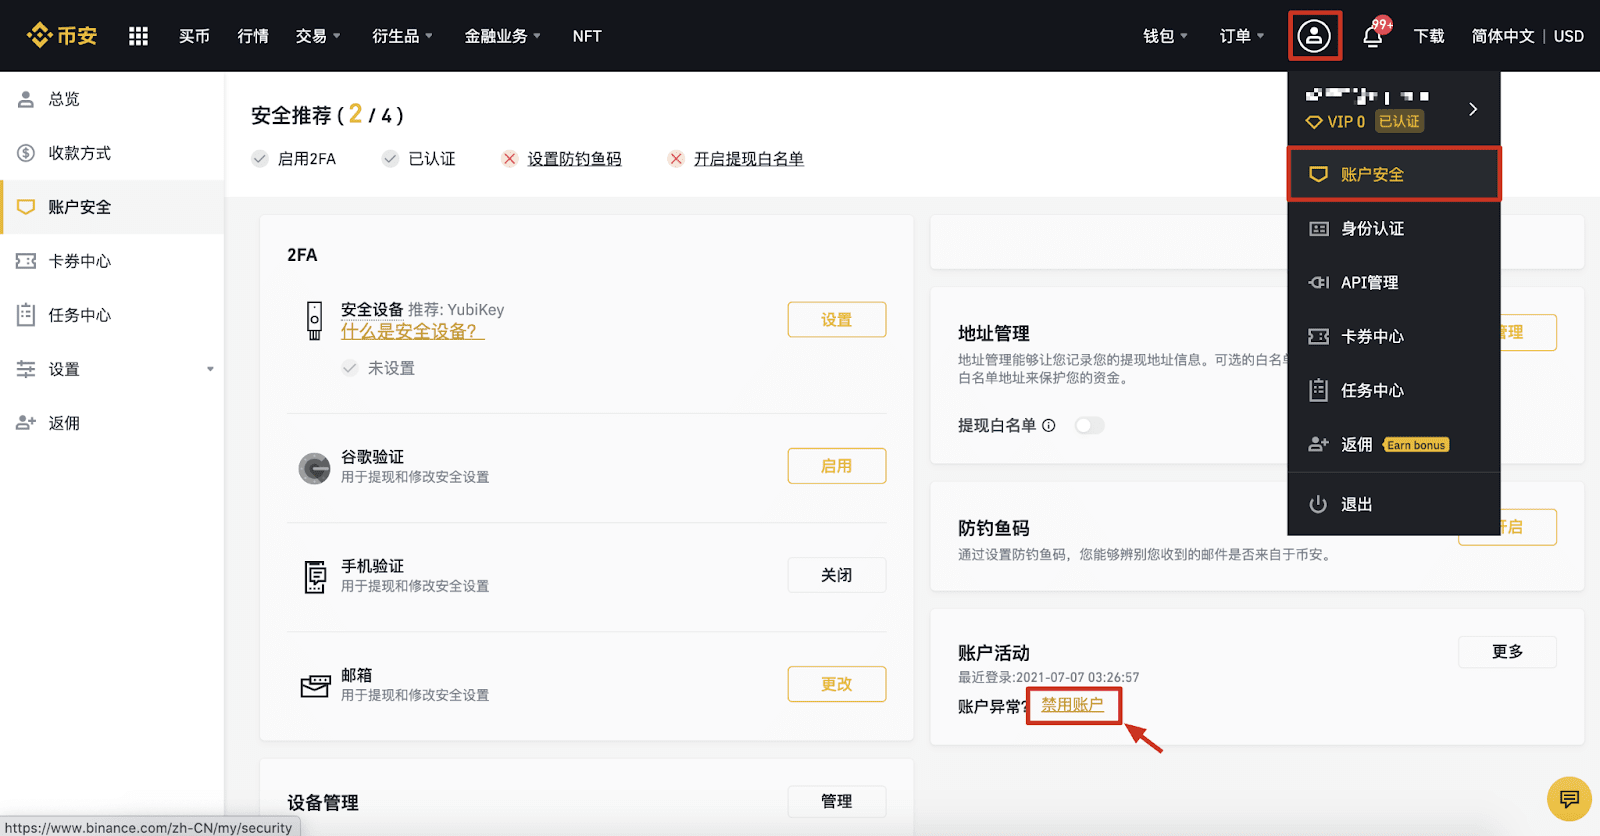Viewport: 1600px width, 836px height.
Task: Open the apps grid menu
Action: pos(139,36)
